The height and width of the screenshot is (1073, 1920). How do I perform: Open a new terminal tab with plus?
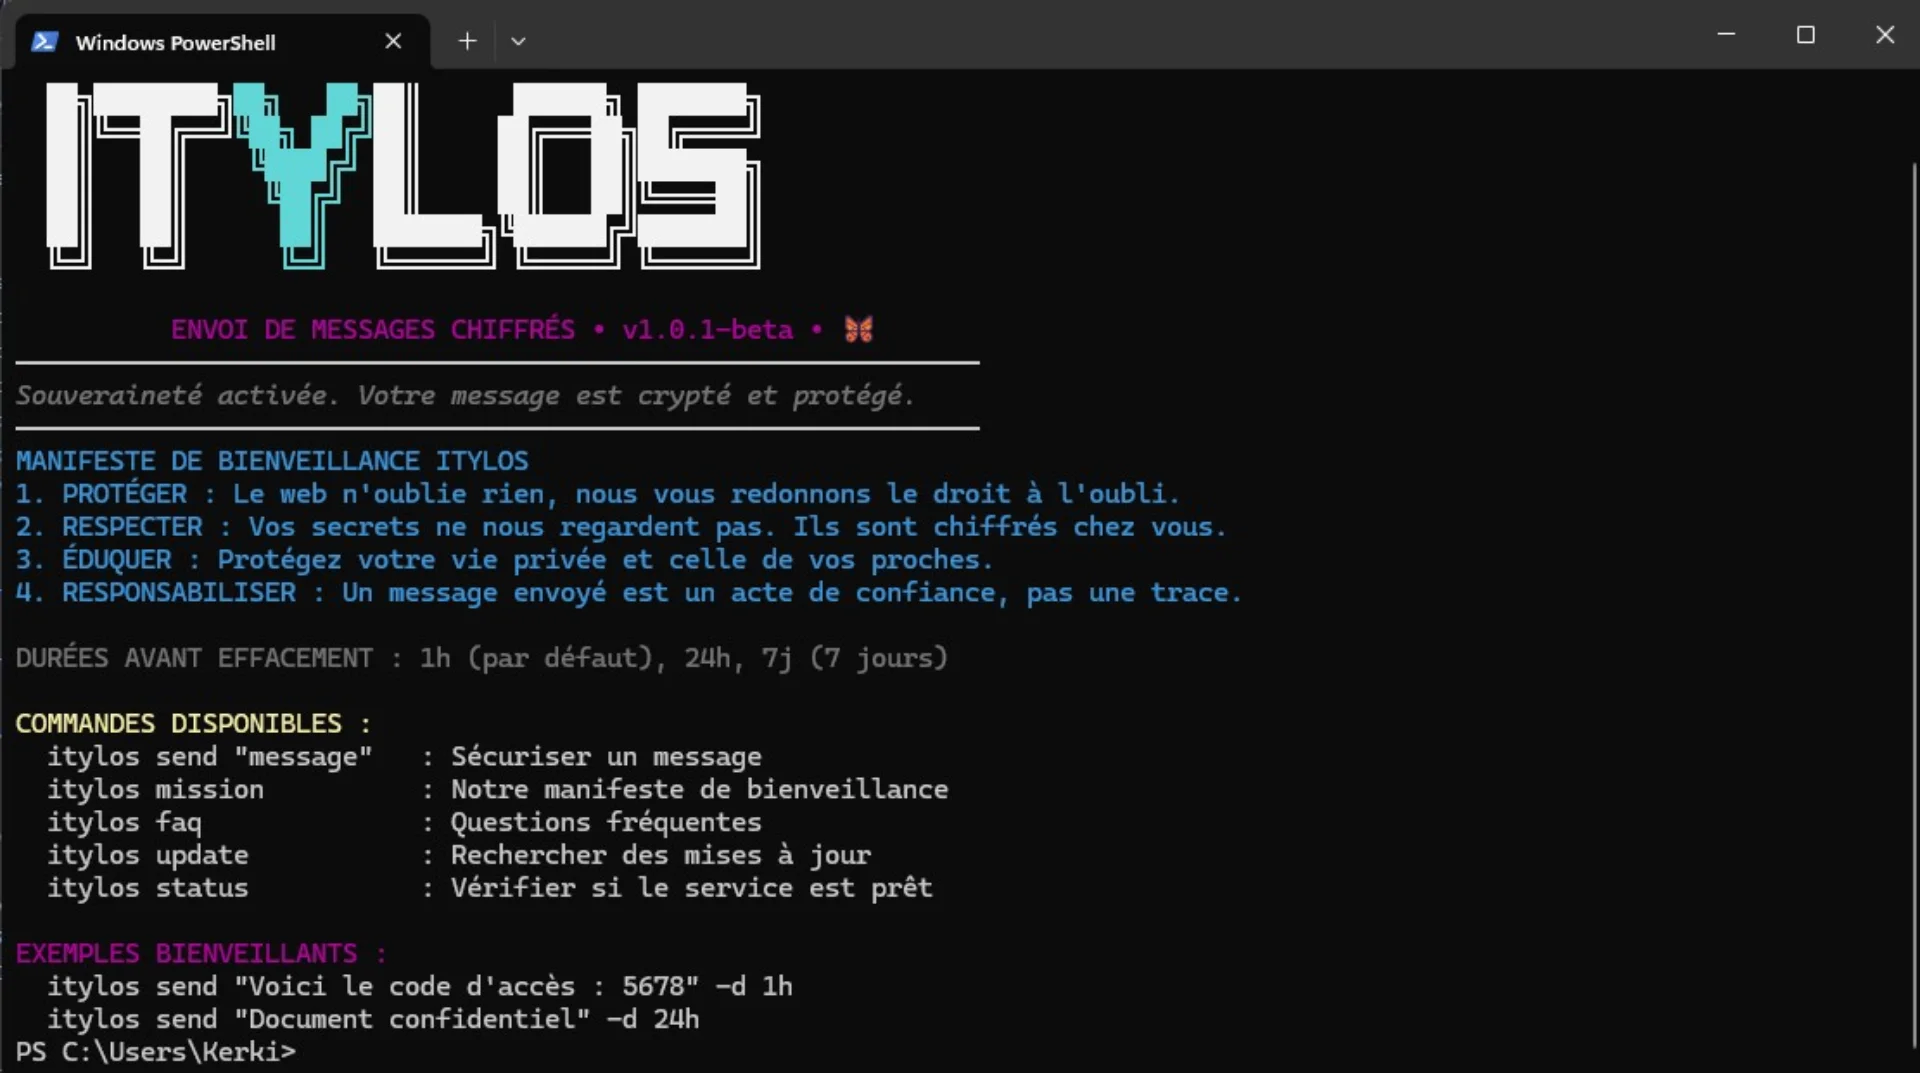(467, 41)
